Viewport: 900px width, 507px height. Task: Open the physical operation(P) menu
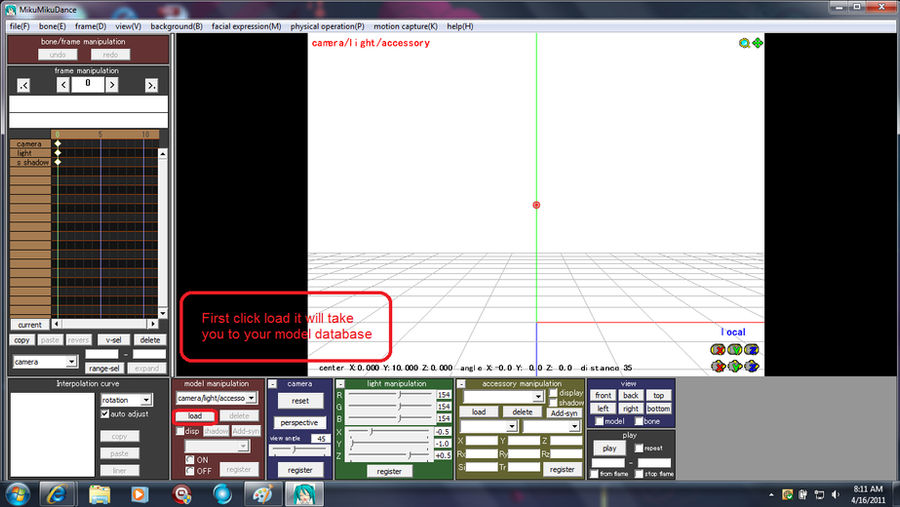point(327,26)
